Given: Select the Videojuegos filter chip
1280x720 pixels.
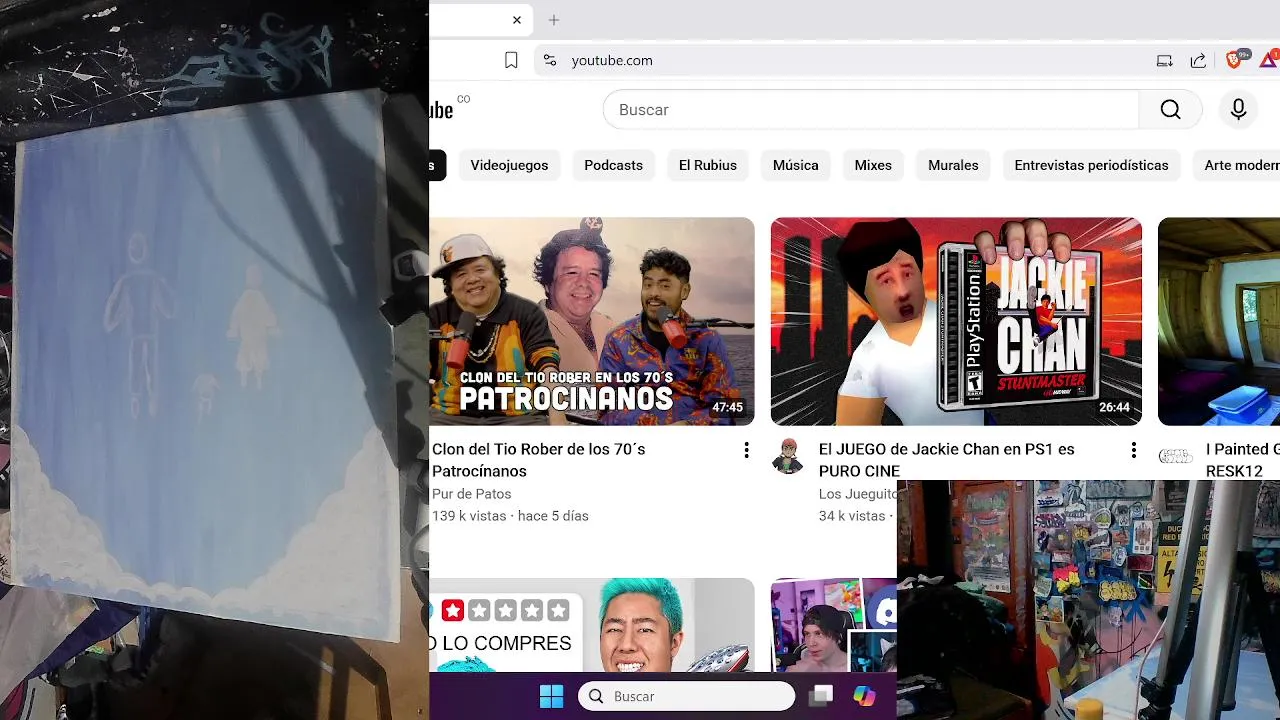Looking at the screenshot, I should 509,165.
